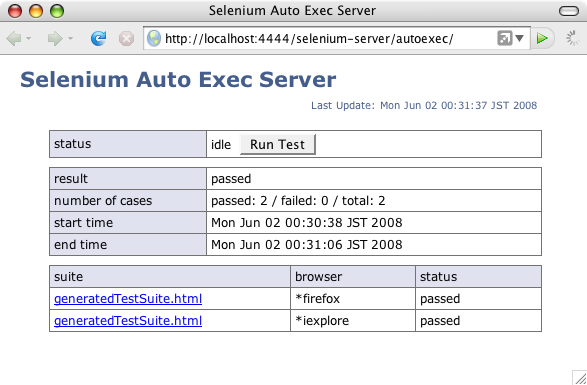The height and width of the screenshot is (385, 587).
Task: Click the toolbar toggle pill in title bar
Action: click(x=569, y=11)
